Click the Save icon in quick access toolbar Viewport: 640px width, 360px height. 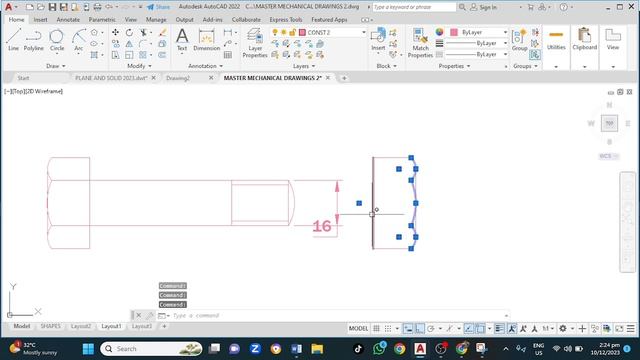[x=52, y=7]
